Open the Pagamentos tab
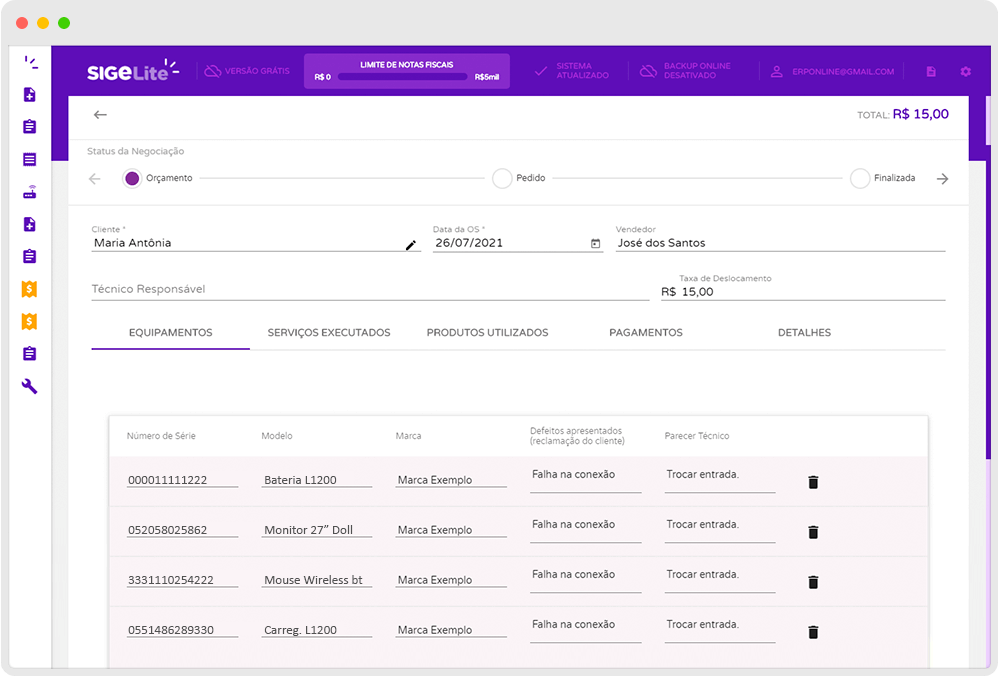The image size is (999, 677). click(646, 333)
